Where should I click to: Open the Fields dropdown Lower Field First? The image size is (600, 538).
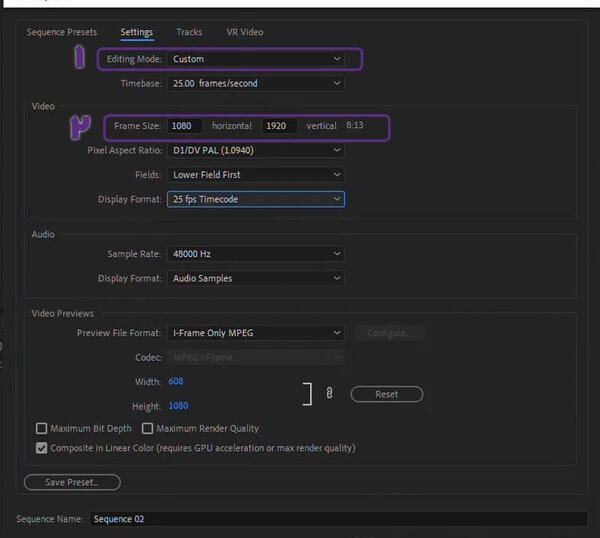[256, 175]
